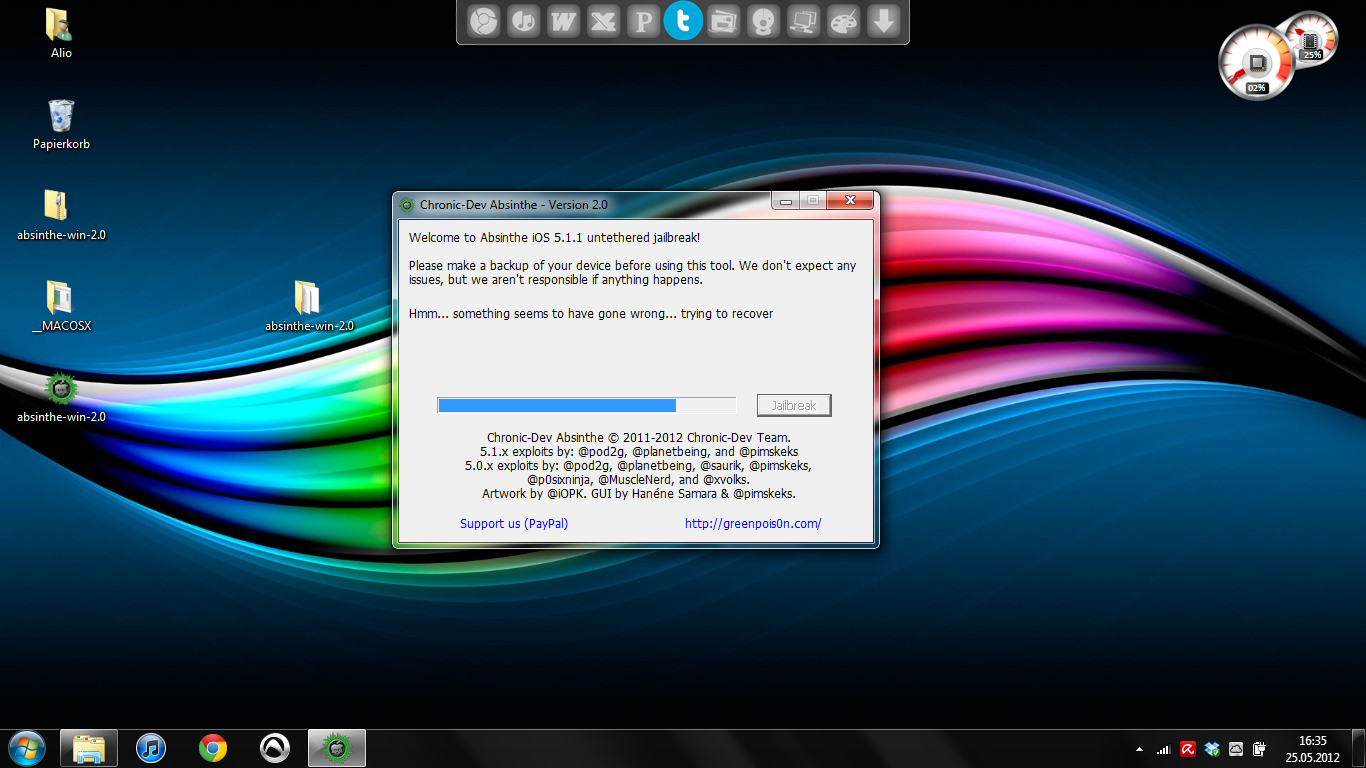The width and height of the screenshot is (1366, 768).
Task: Open iTunes from the taskbar
Action: pyautogui.click(x=150, y=748)
